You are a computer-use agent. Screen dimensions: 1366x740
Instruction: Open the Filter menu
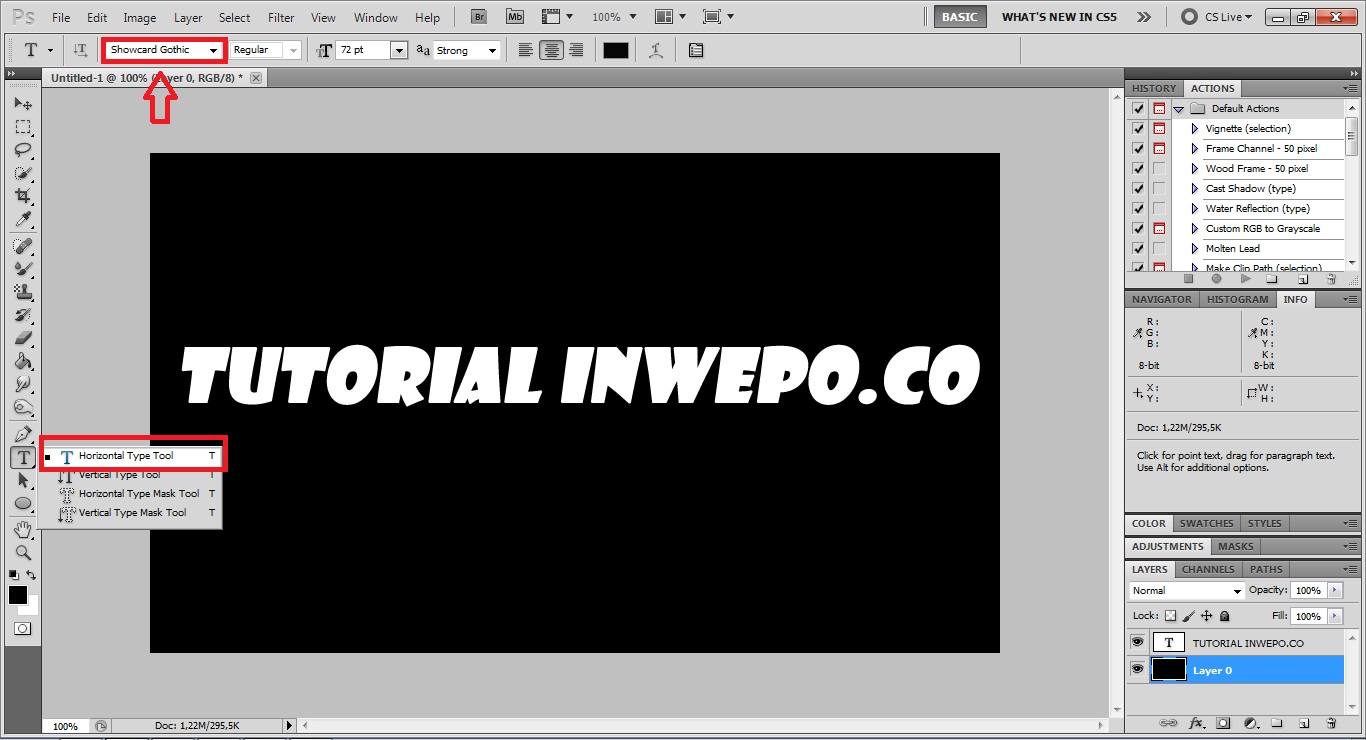(x=281, y=18)
